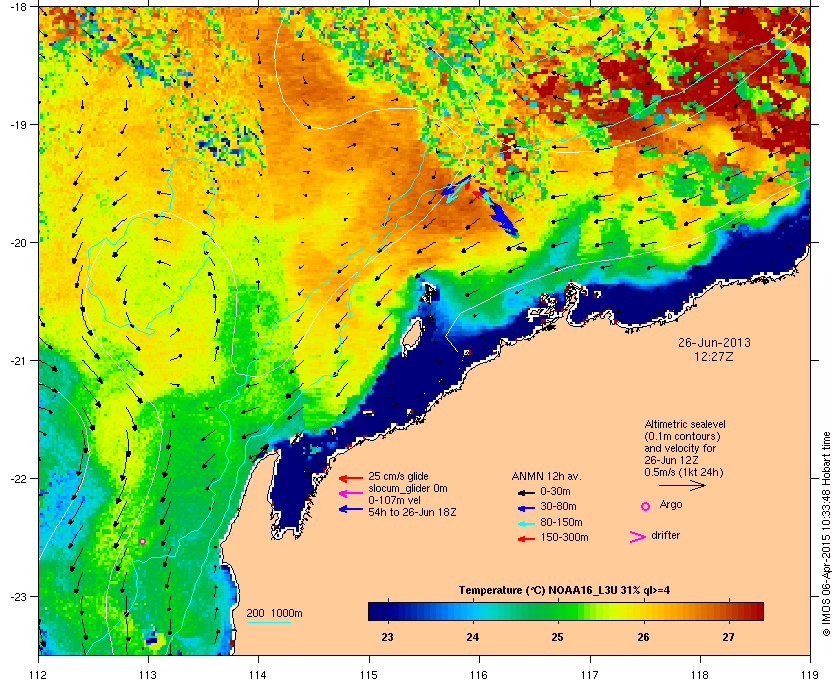Click the red 150-300m ANMN arrow icon
Viewport: 840px width, 680px height.
coord(527,539)
